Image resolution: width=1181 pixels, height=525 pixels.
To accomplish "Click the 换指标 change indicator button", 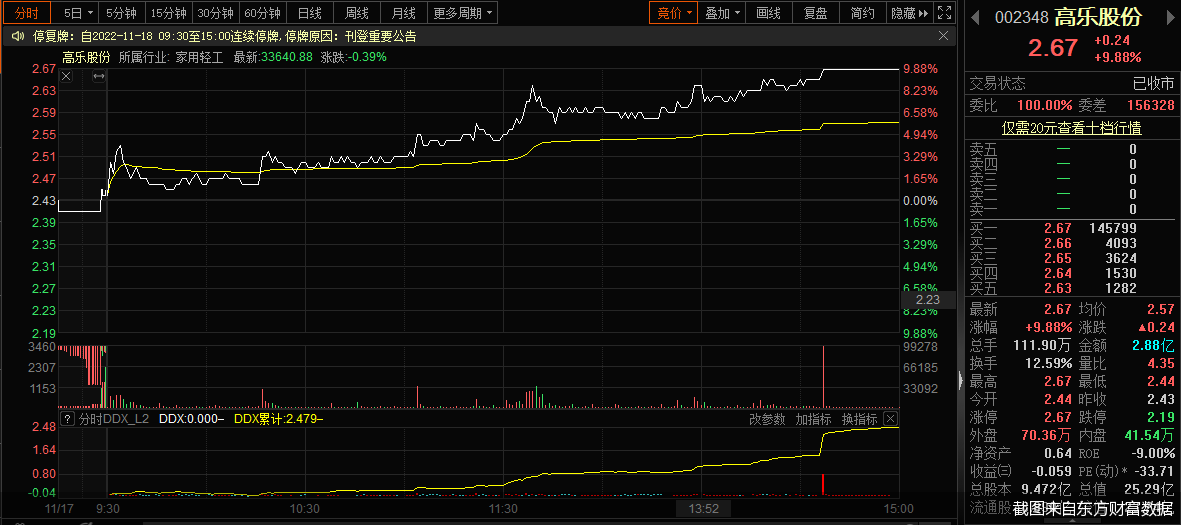I will 859,419.
